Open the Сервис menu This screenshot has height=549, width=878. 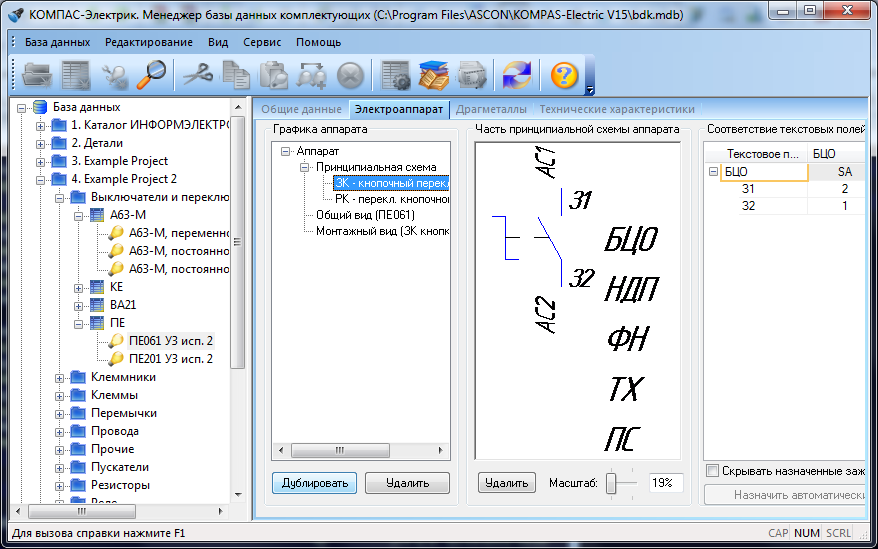(262, 42)
